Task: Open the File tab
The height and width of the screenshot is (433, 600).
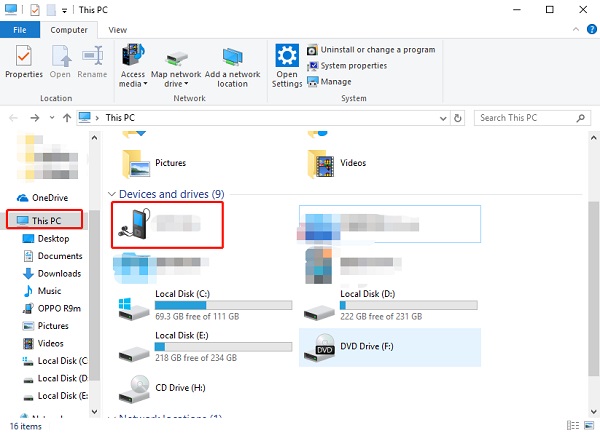Action: (x=20, y=30)
